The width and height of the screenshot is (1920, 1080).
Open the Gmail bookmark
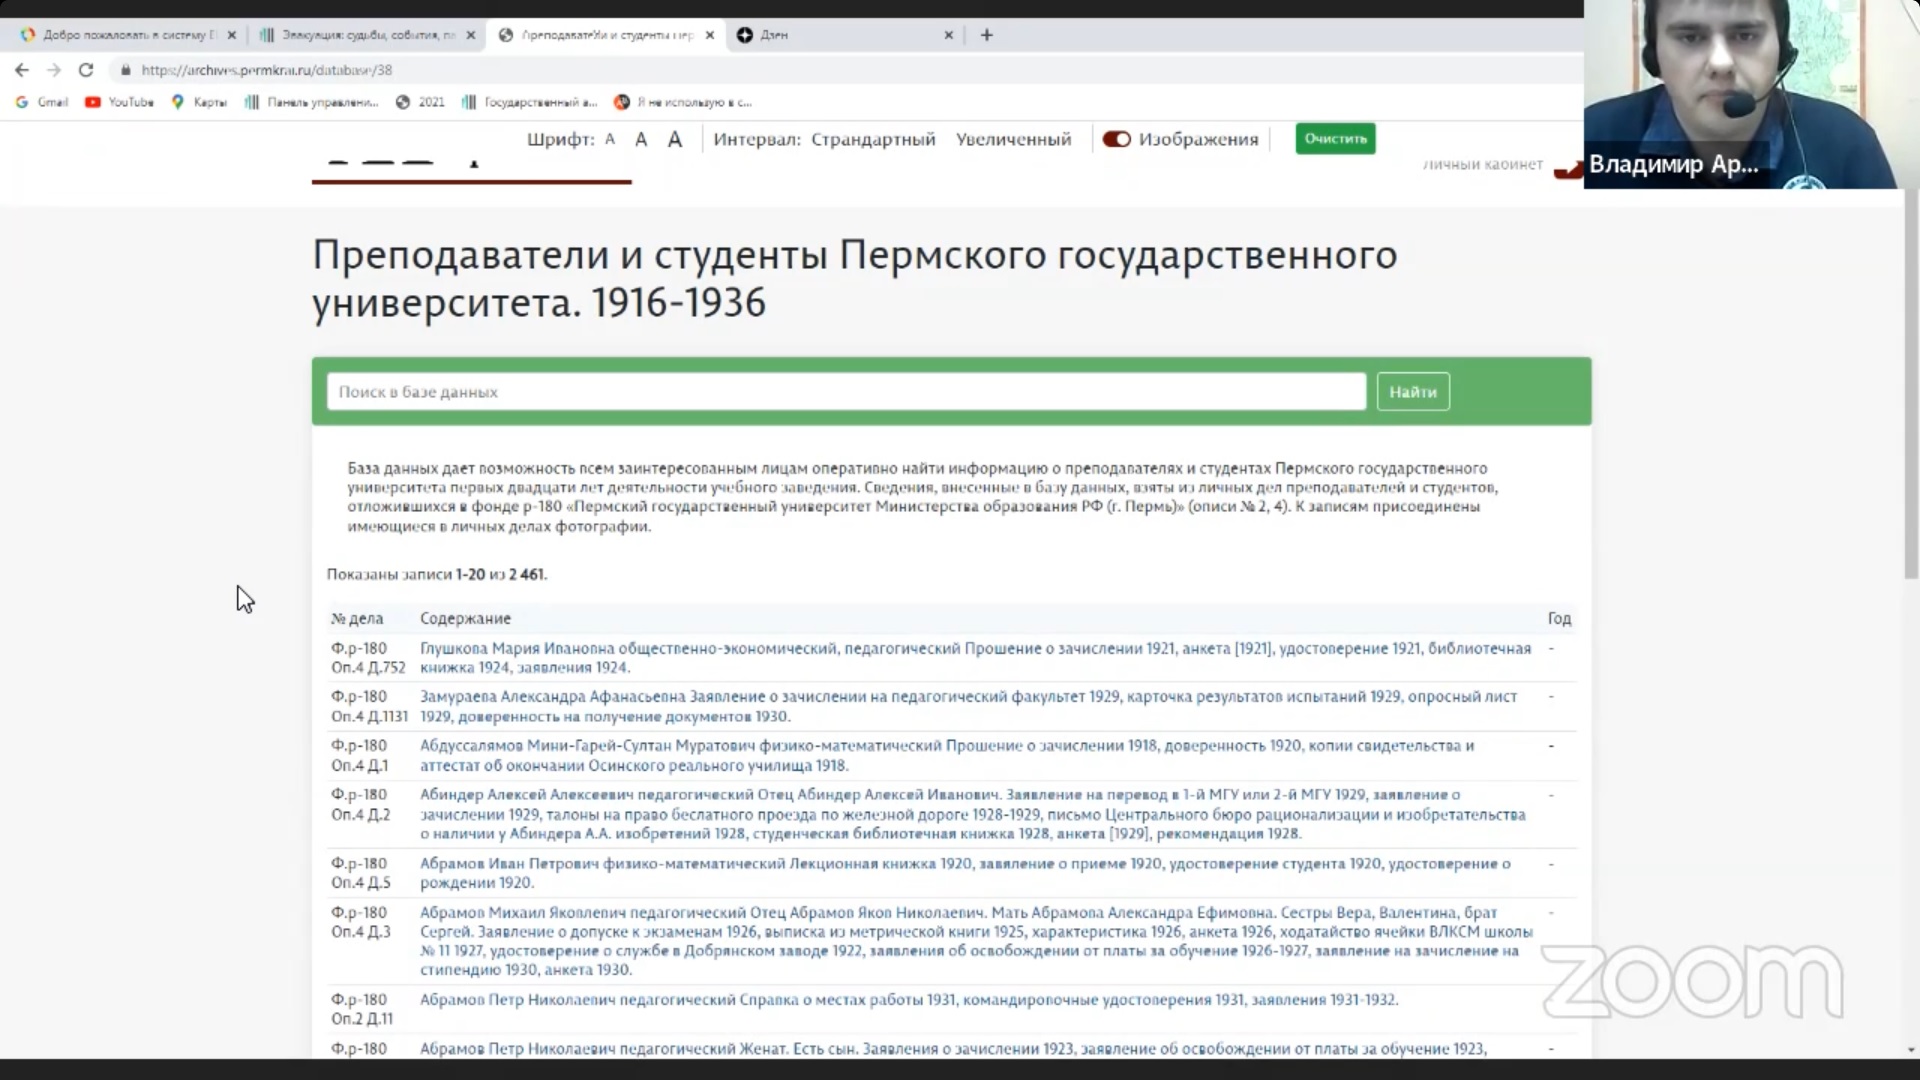coord(43,102)
